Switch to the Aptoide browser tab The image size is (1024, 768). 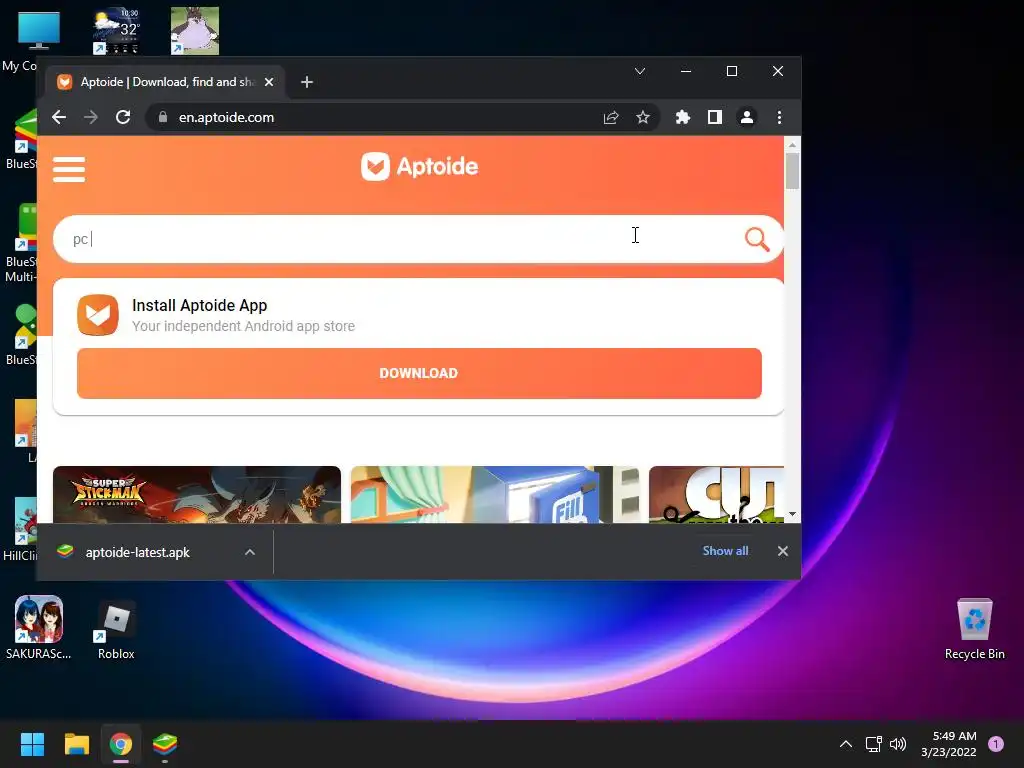pyautogui.click(x=165, y=82)
